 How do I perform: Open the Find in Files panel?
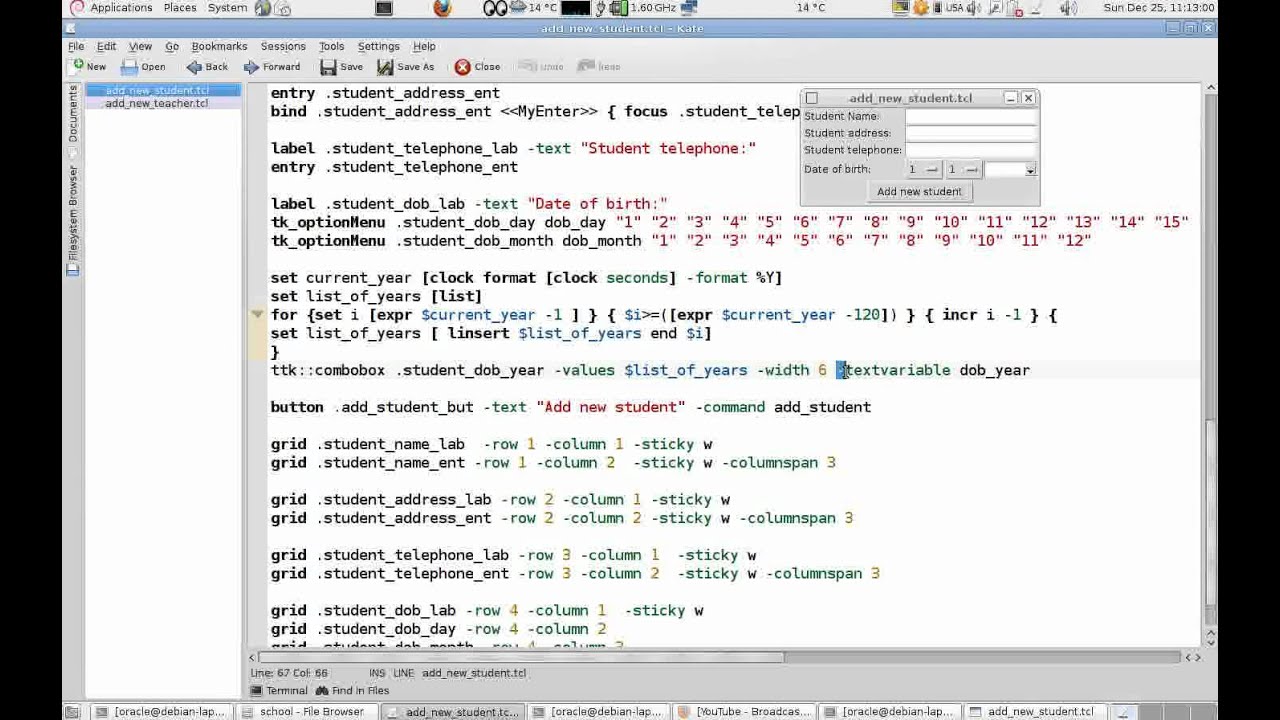(353, 691)
